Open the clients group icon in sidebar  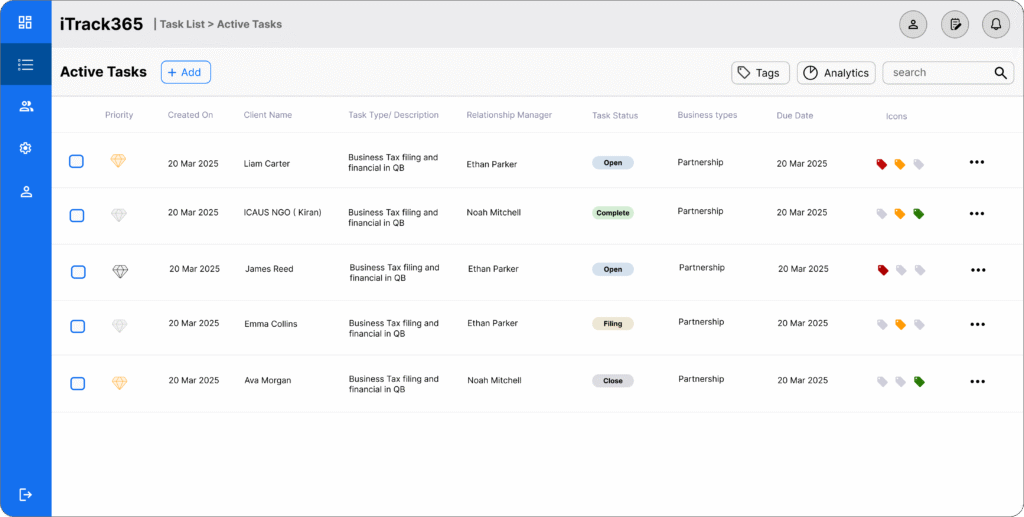(x=26, y=106)
